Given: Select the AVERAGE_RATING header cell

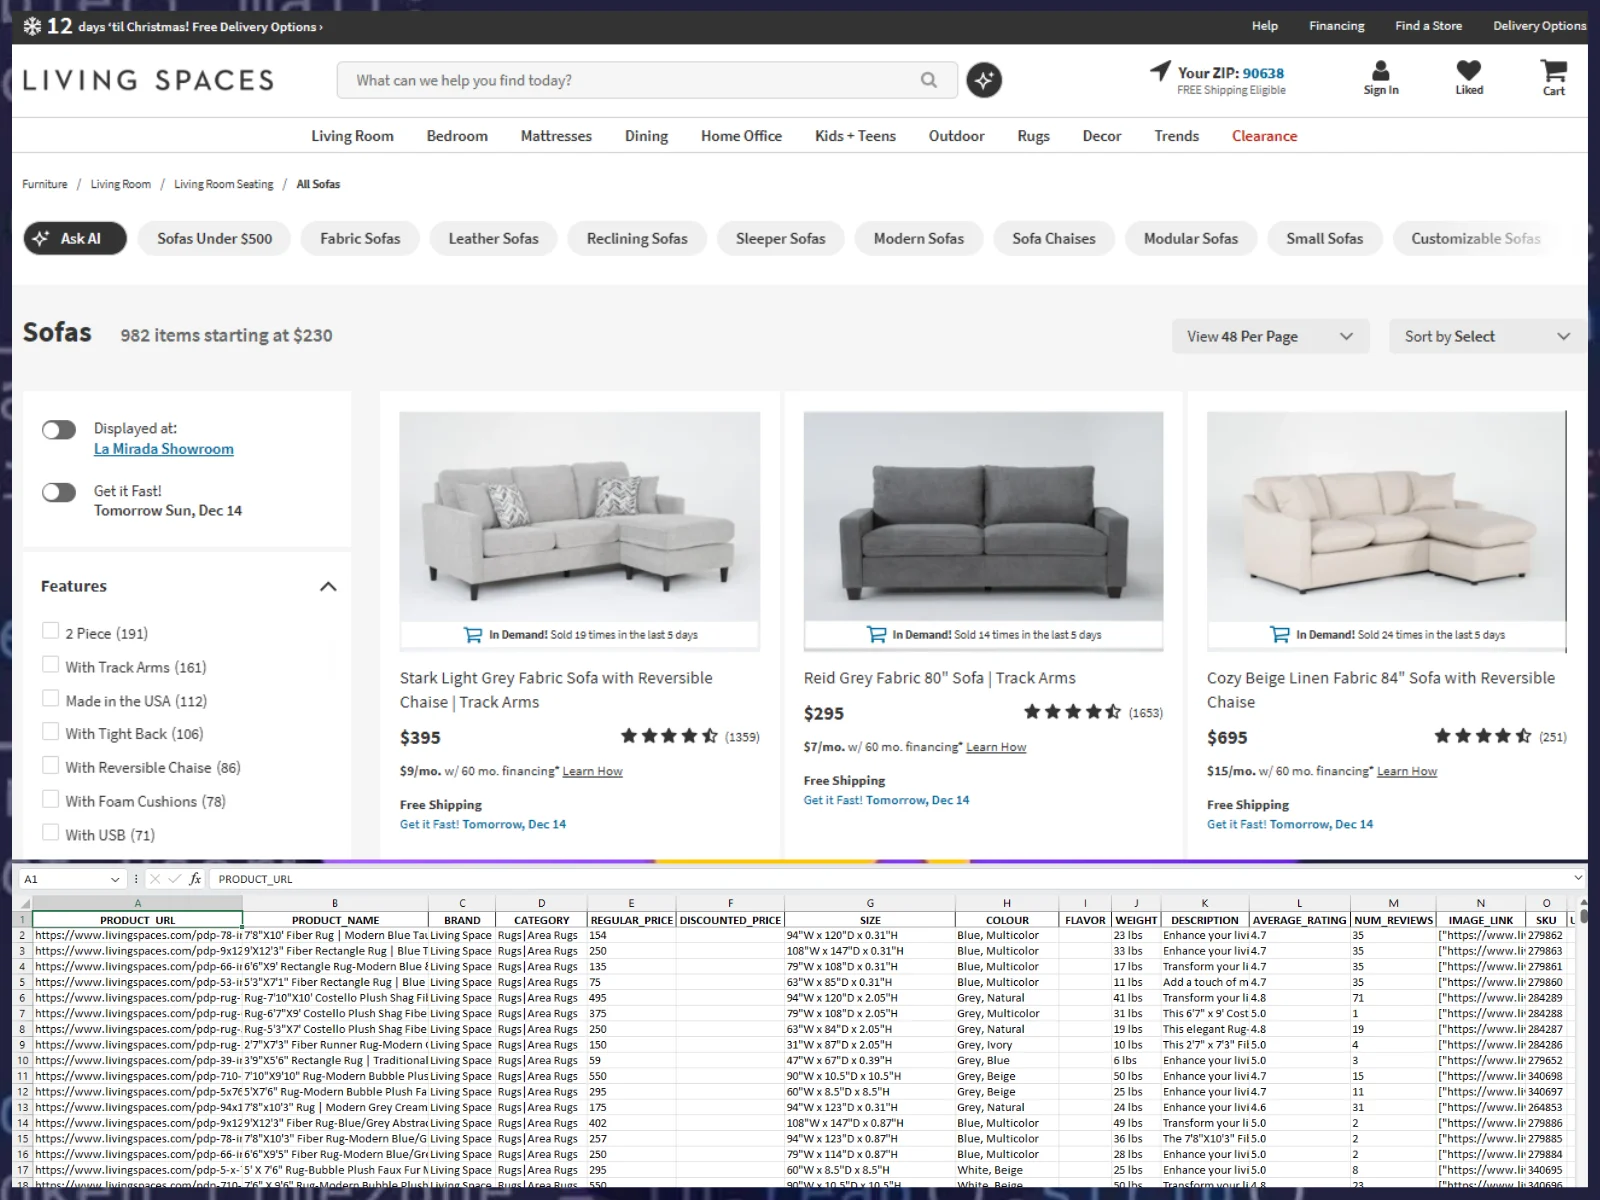Looking at the screenshot, I should pos(1299,920).
